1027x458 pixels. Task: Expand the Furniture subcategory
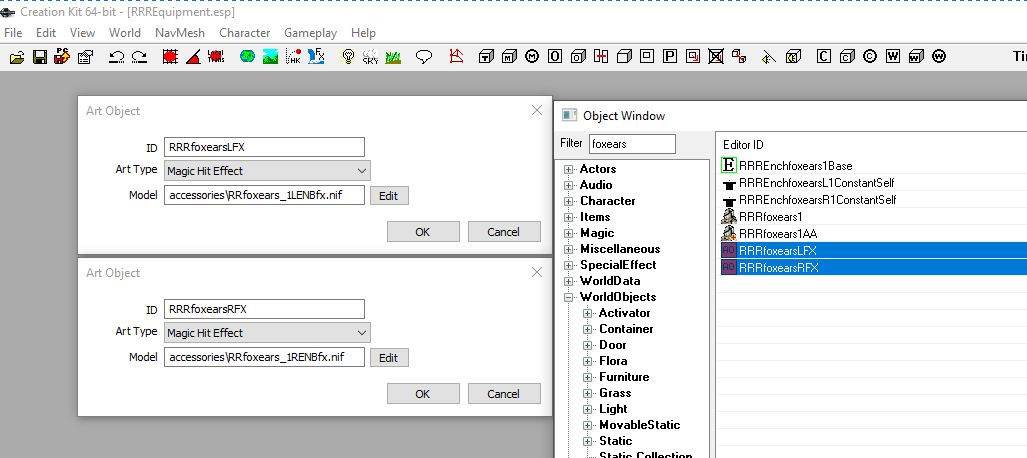click(x=588, y=377)
